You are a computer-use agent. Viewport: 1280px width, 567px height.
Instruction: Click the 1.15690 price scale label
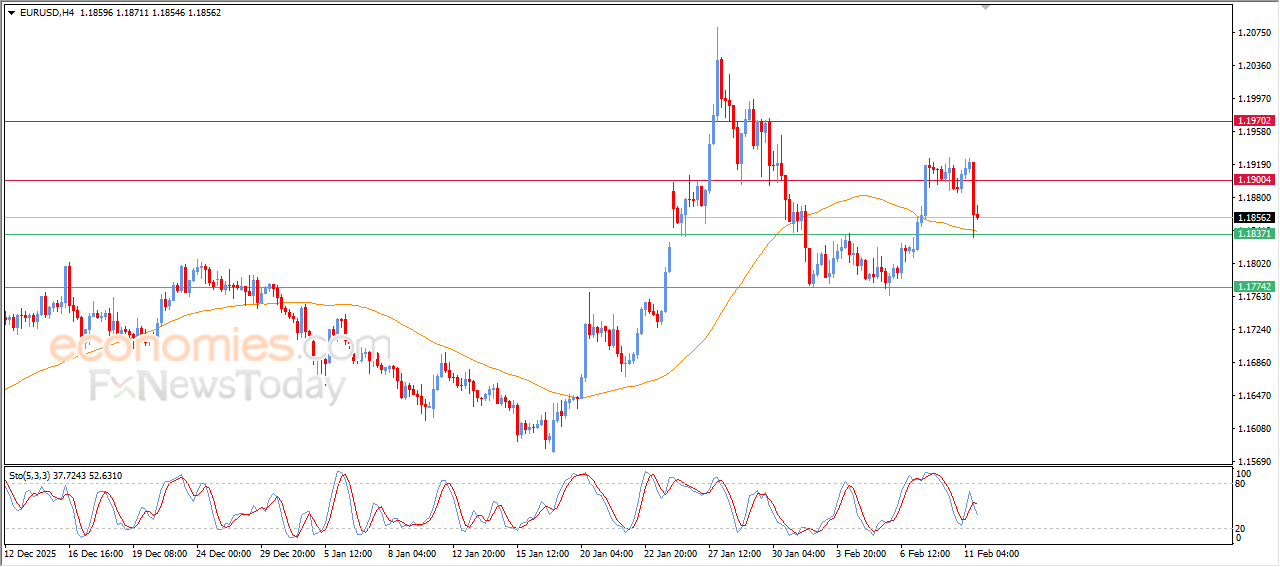click(x=1254, y=462)
